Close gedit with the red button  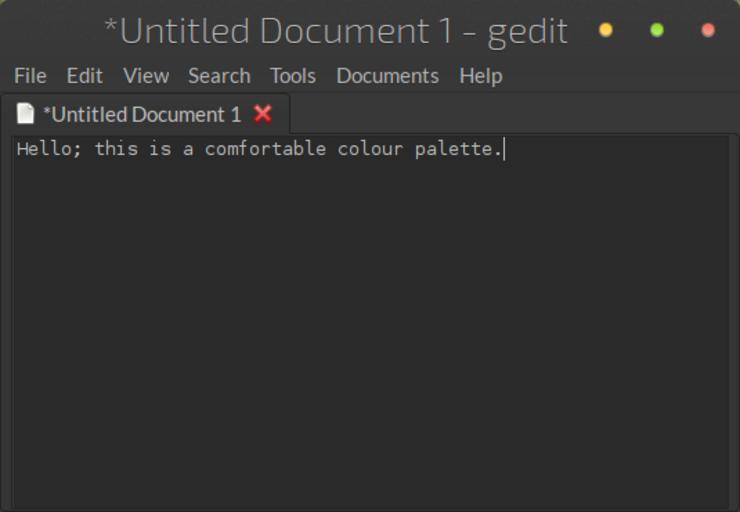[x=708, y=30]
